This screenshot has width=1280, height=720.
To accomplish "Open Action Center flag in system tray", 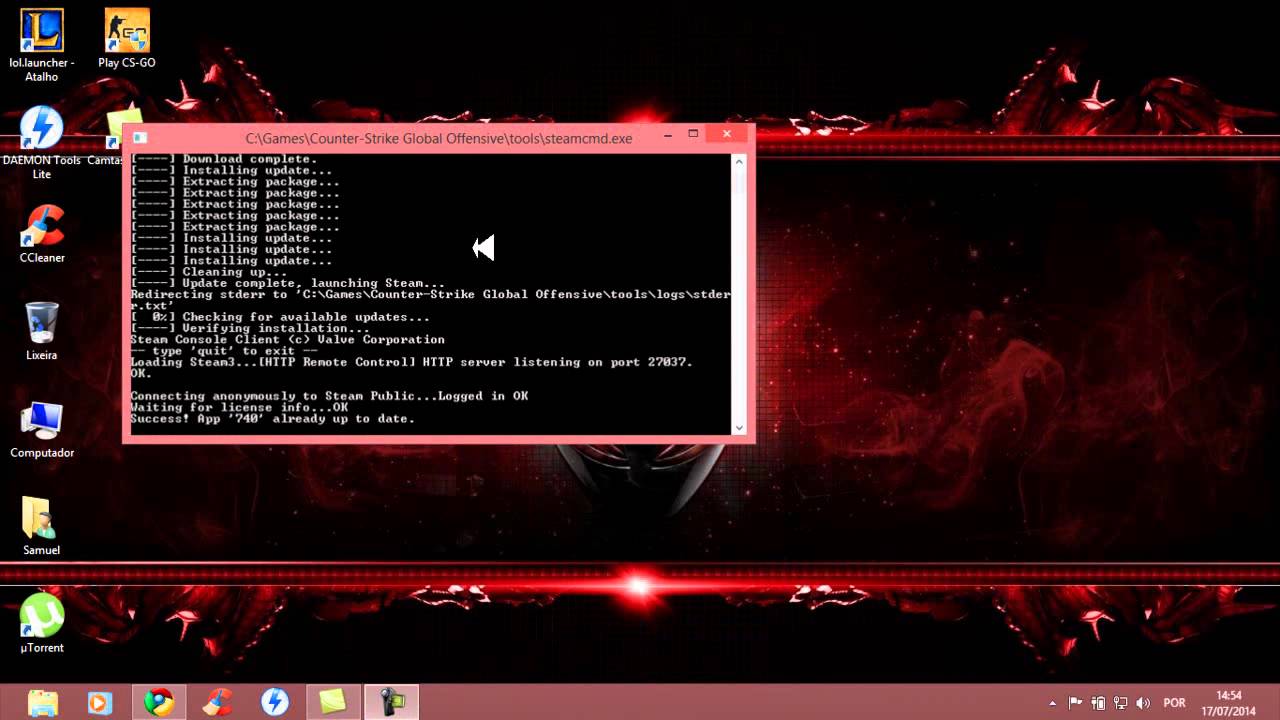I will [1076, 703].
